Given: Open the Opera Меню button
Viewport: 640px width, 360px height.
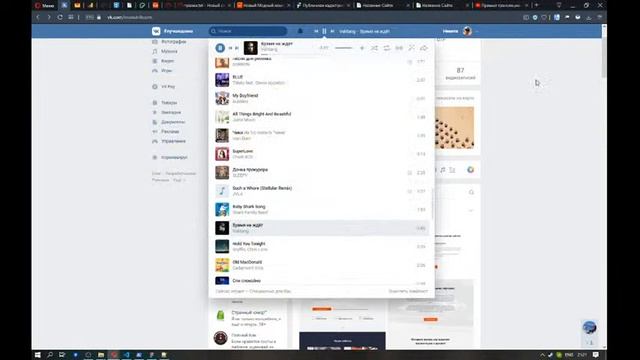Looking at the screenshot, I should 44,5.
